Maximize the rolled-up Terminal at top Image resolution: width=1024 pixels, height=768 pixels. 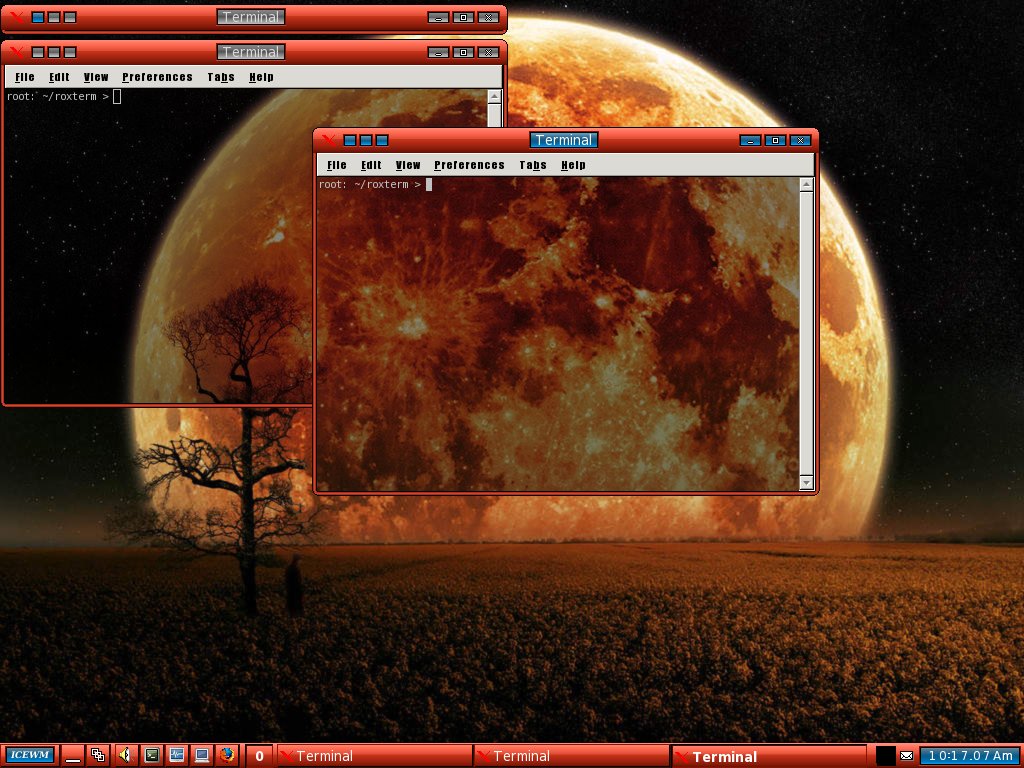point(463,18)
